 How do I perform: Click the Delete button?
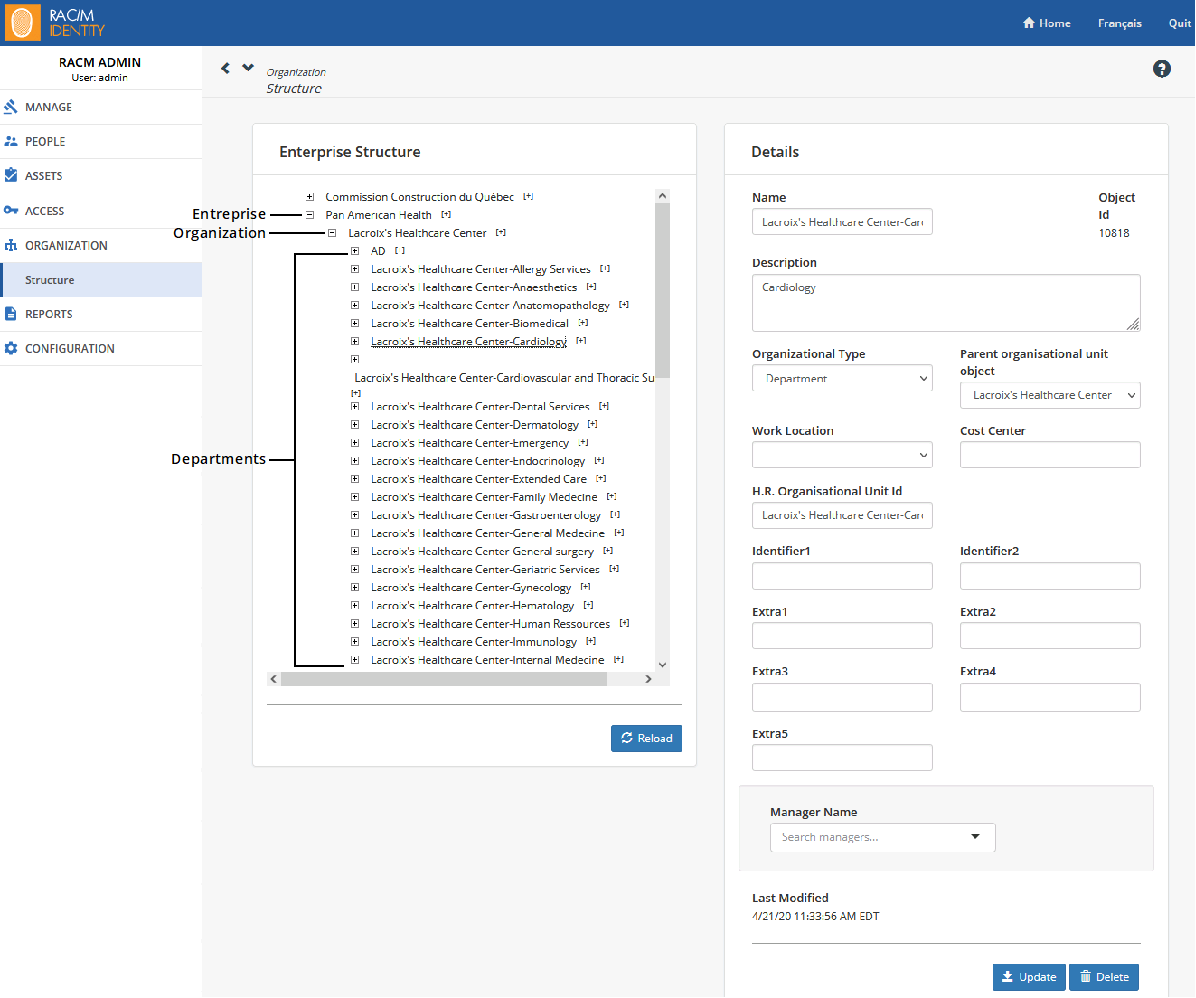click(1104, 977)
